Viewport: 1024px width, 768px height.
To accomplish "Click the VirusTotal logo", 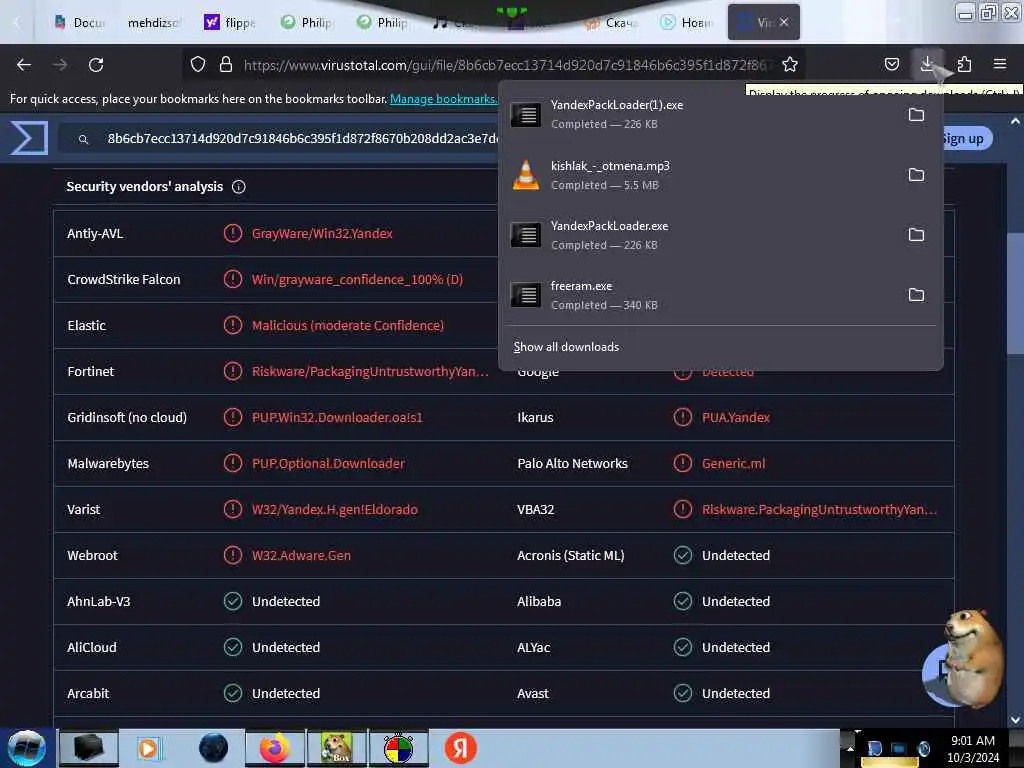I will [x=29, y=138].
